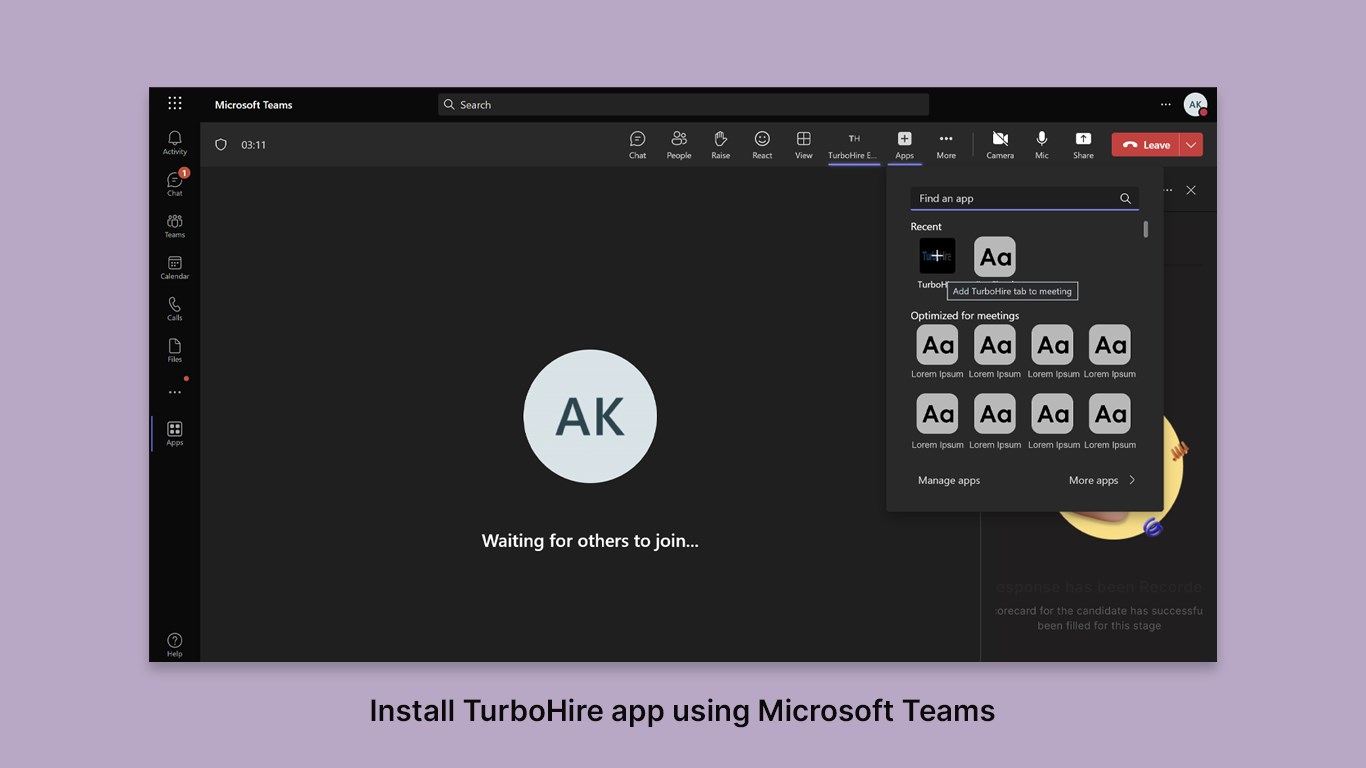Open last Lorem Ipsum app in bottom row

coord(1110,421)
